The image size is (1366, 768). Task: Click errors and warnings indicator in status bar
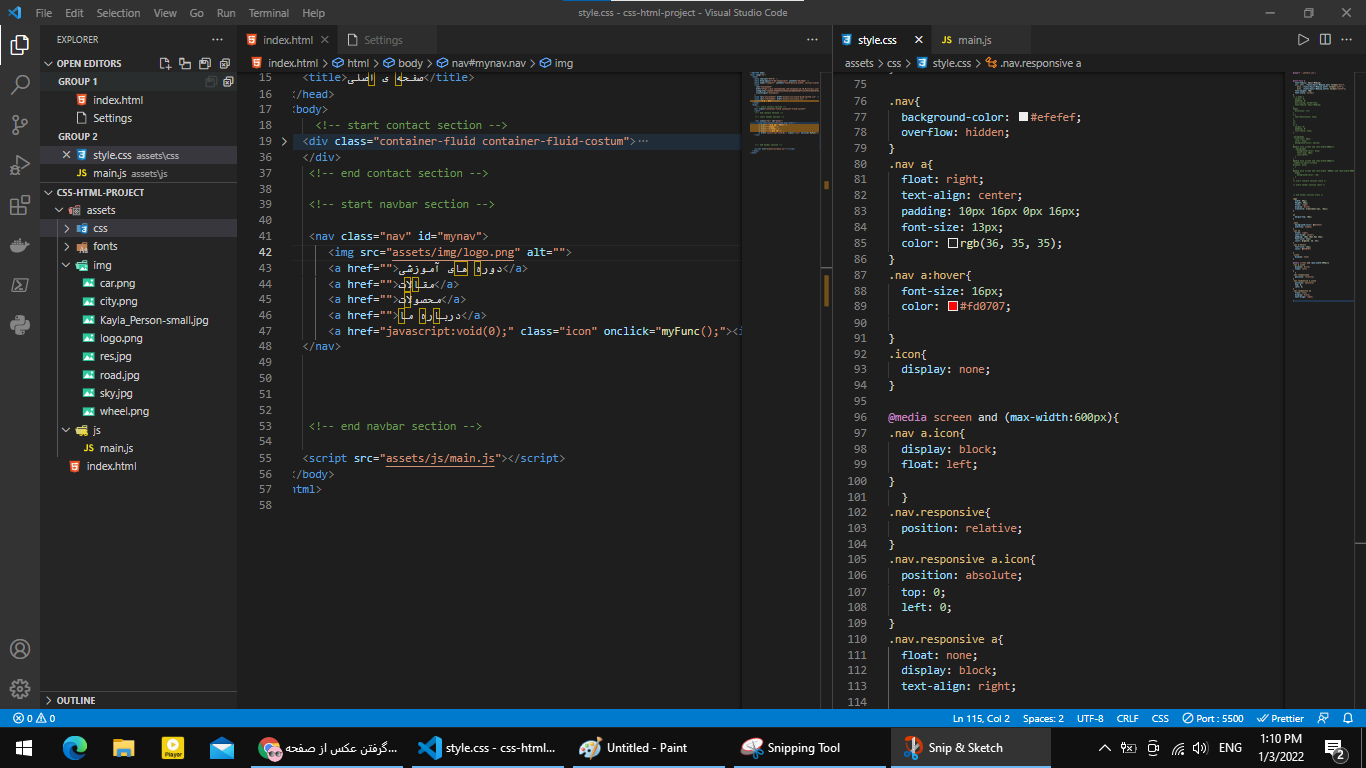pyautogui.click(x=34, y=718)
